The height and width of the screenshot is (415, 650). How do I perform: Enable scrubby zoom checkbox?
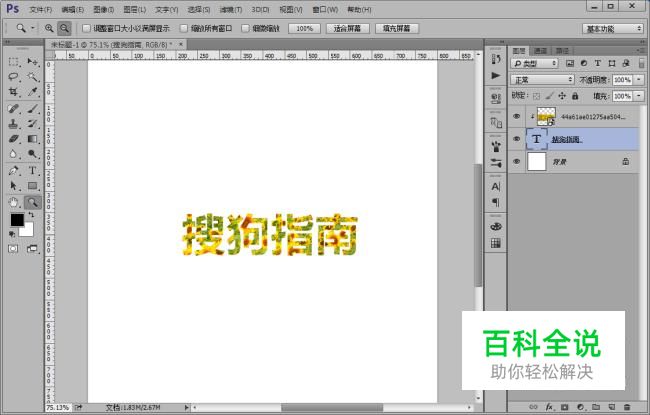click(245, 28)
